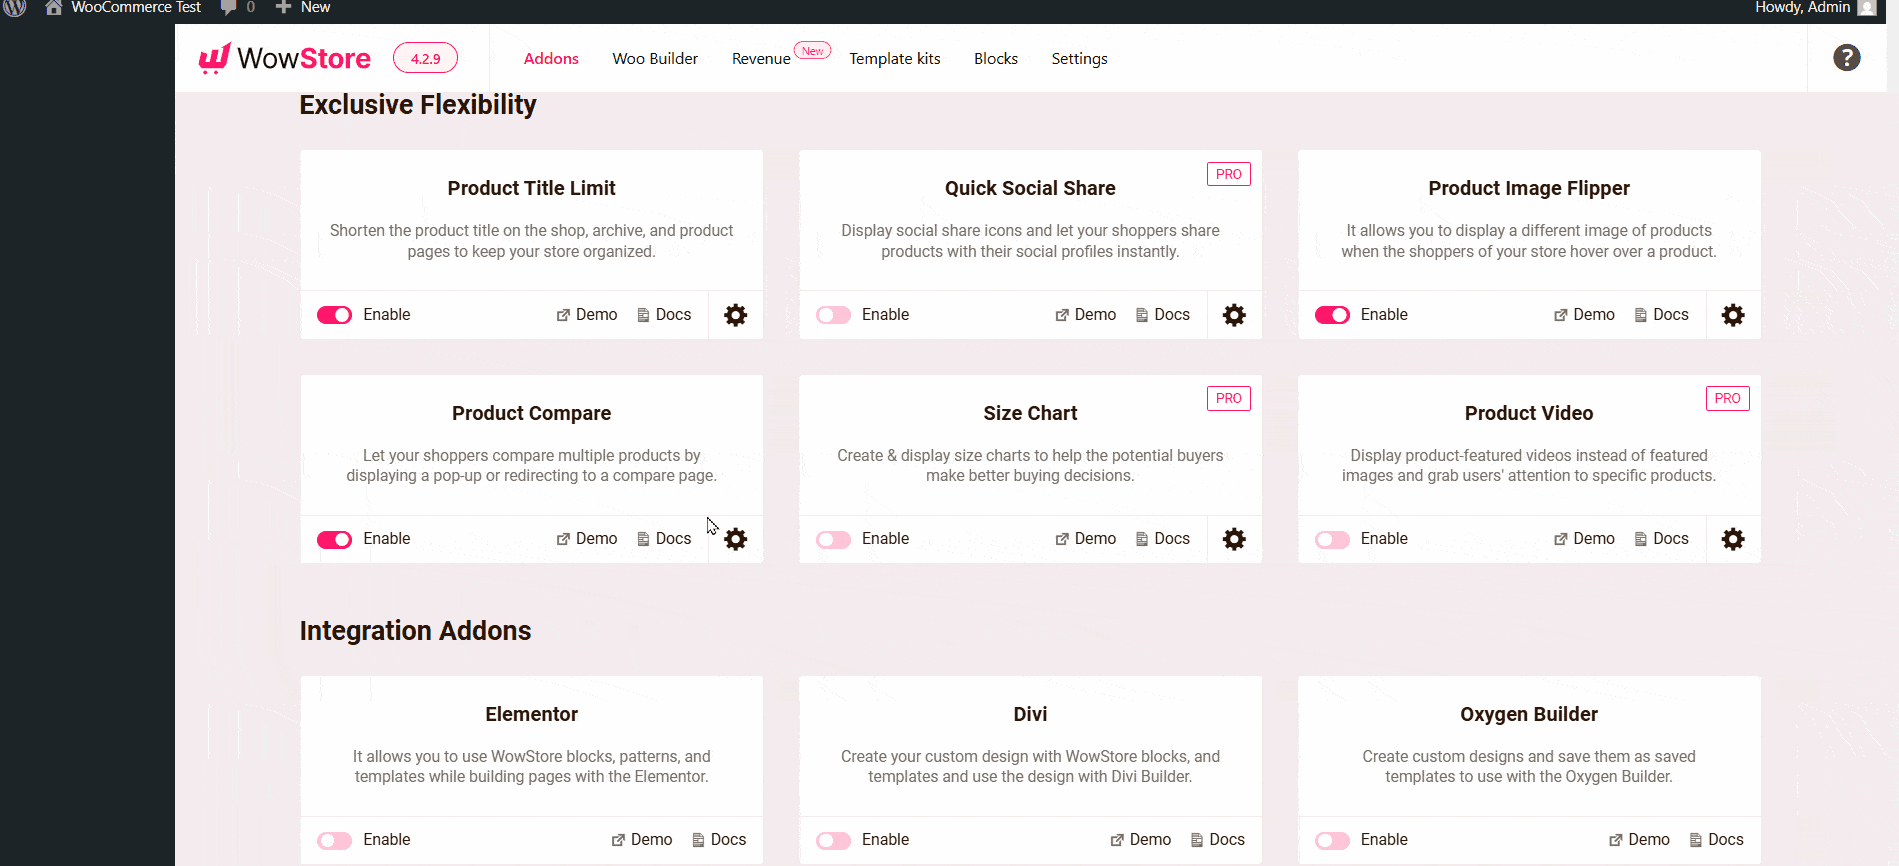Open Oxygen Builder Demo link

coord(1640,839)
